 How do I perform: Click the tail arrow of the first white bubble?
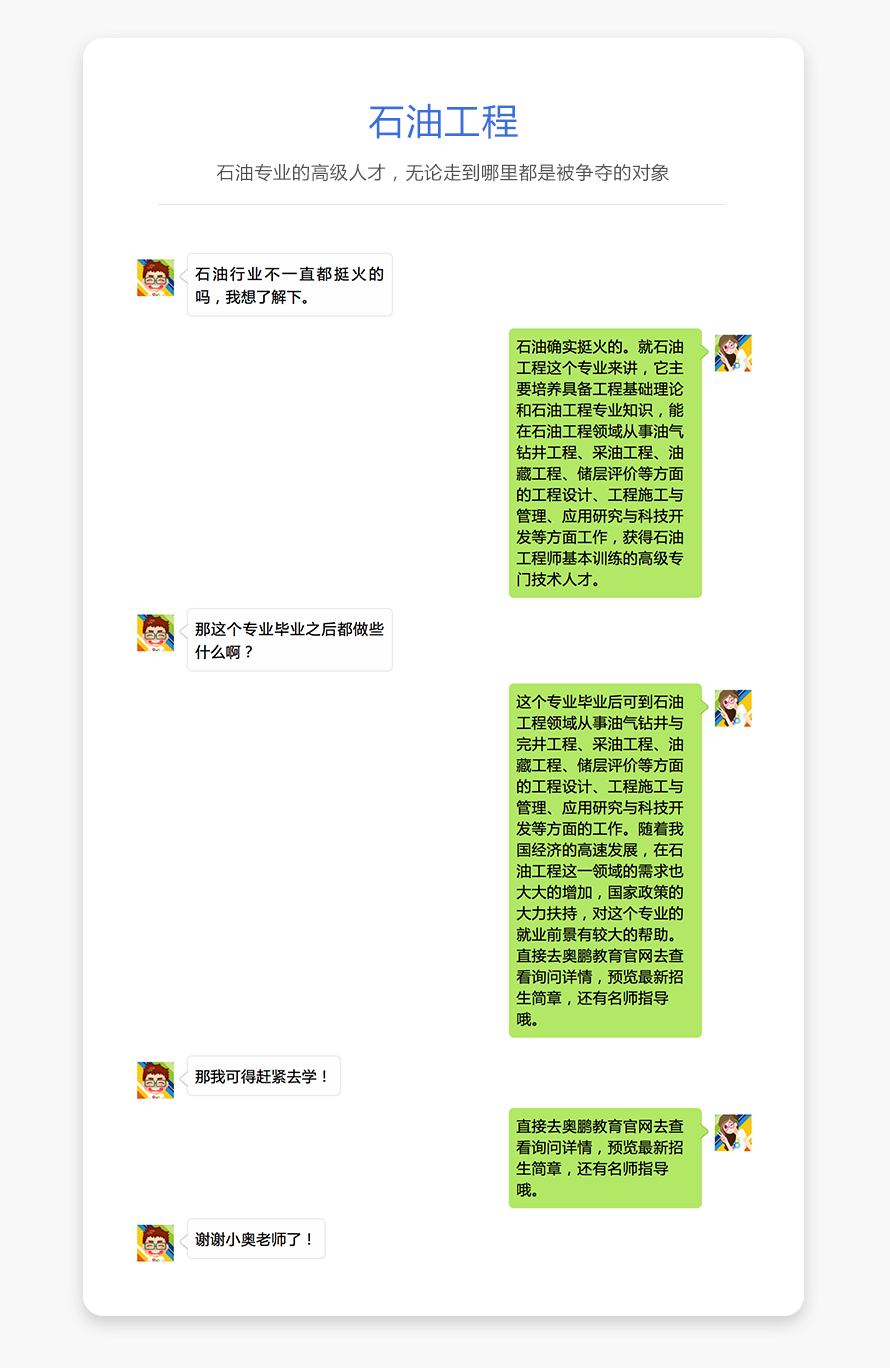(x=183, y=277)
